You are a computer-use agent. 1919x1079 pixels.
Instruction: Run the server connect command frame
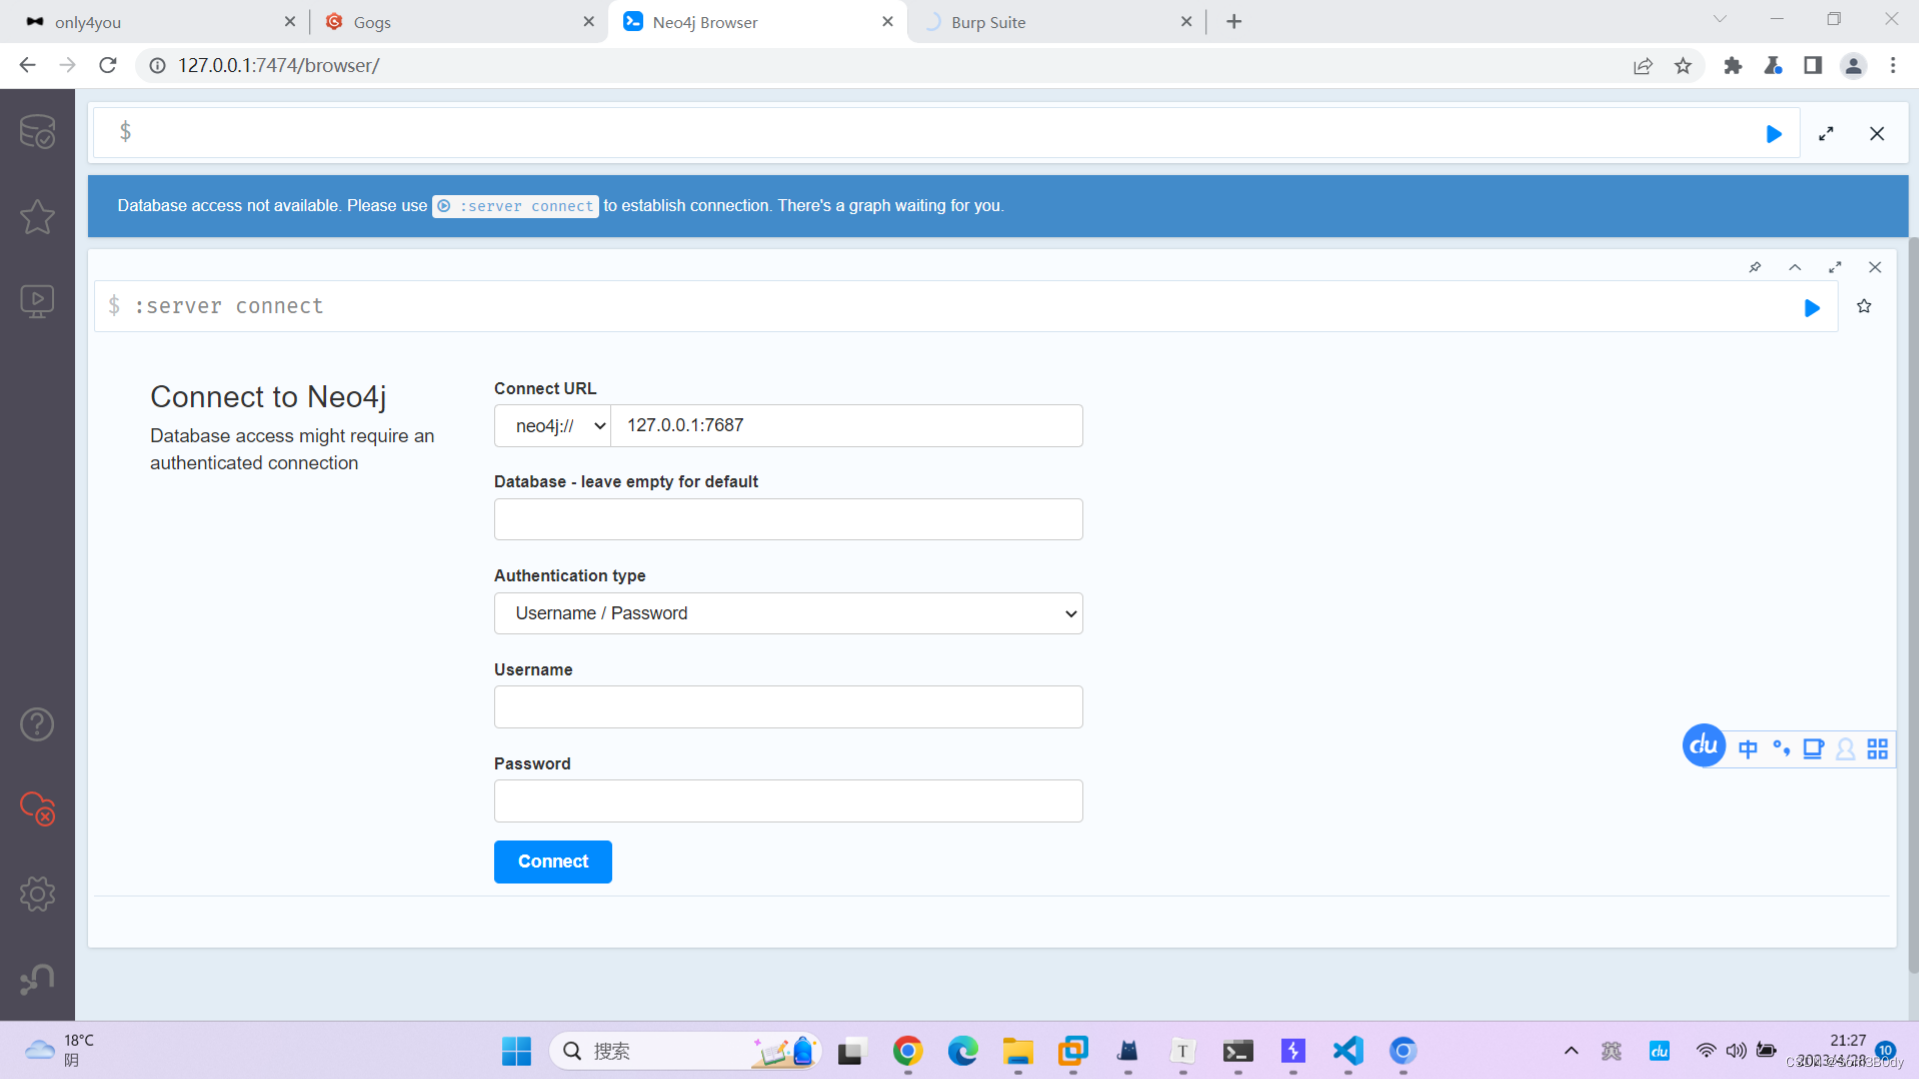click(x=1812, y=308)
